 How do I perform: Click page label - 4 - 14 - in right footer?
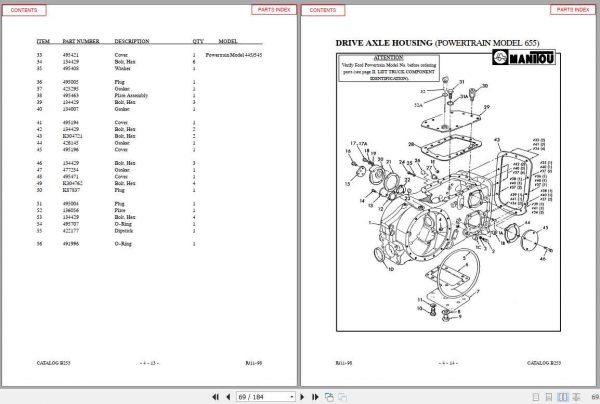pos(448,363)
